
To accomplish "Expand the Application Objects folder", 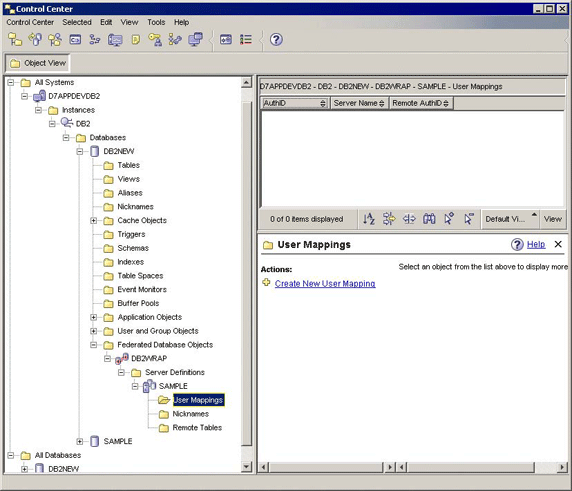I will pos(94,317).
